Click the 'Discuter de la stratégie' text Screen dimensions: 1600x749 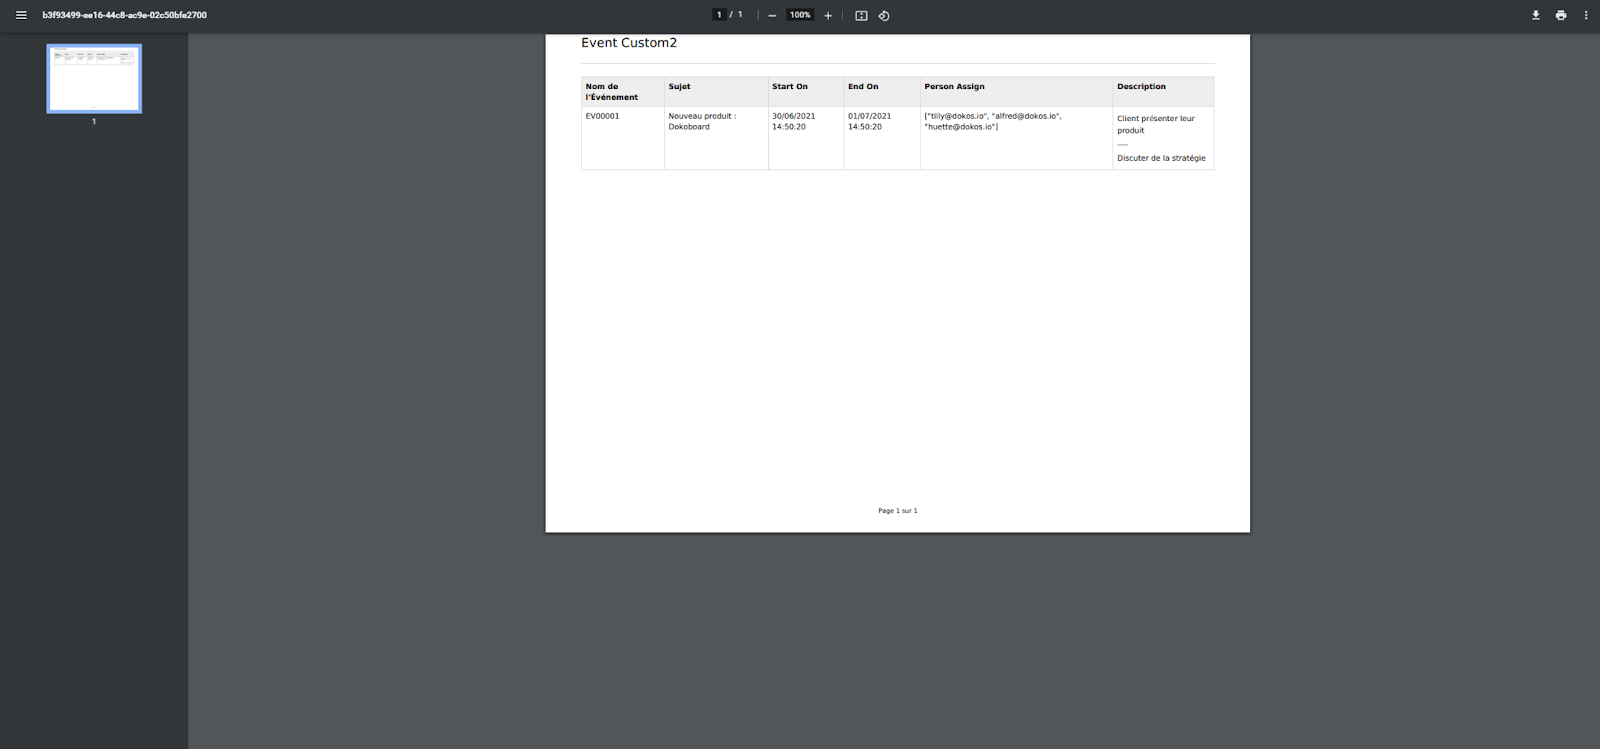(x=1161, y=158)
